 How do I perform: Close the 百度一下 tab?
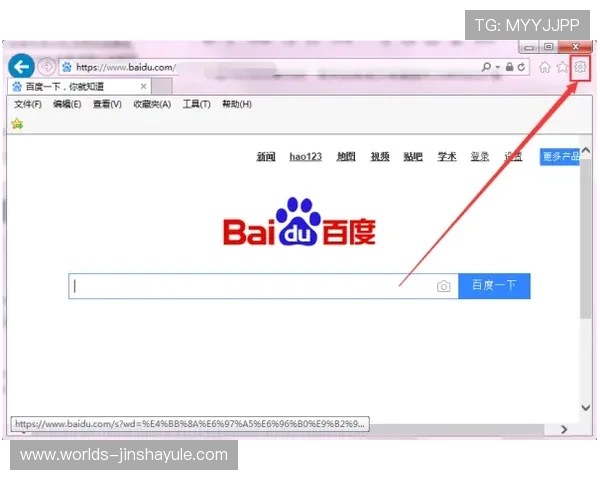click(143, 87)
